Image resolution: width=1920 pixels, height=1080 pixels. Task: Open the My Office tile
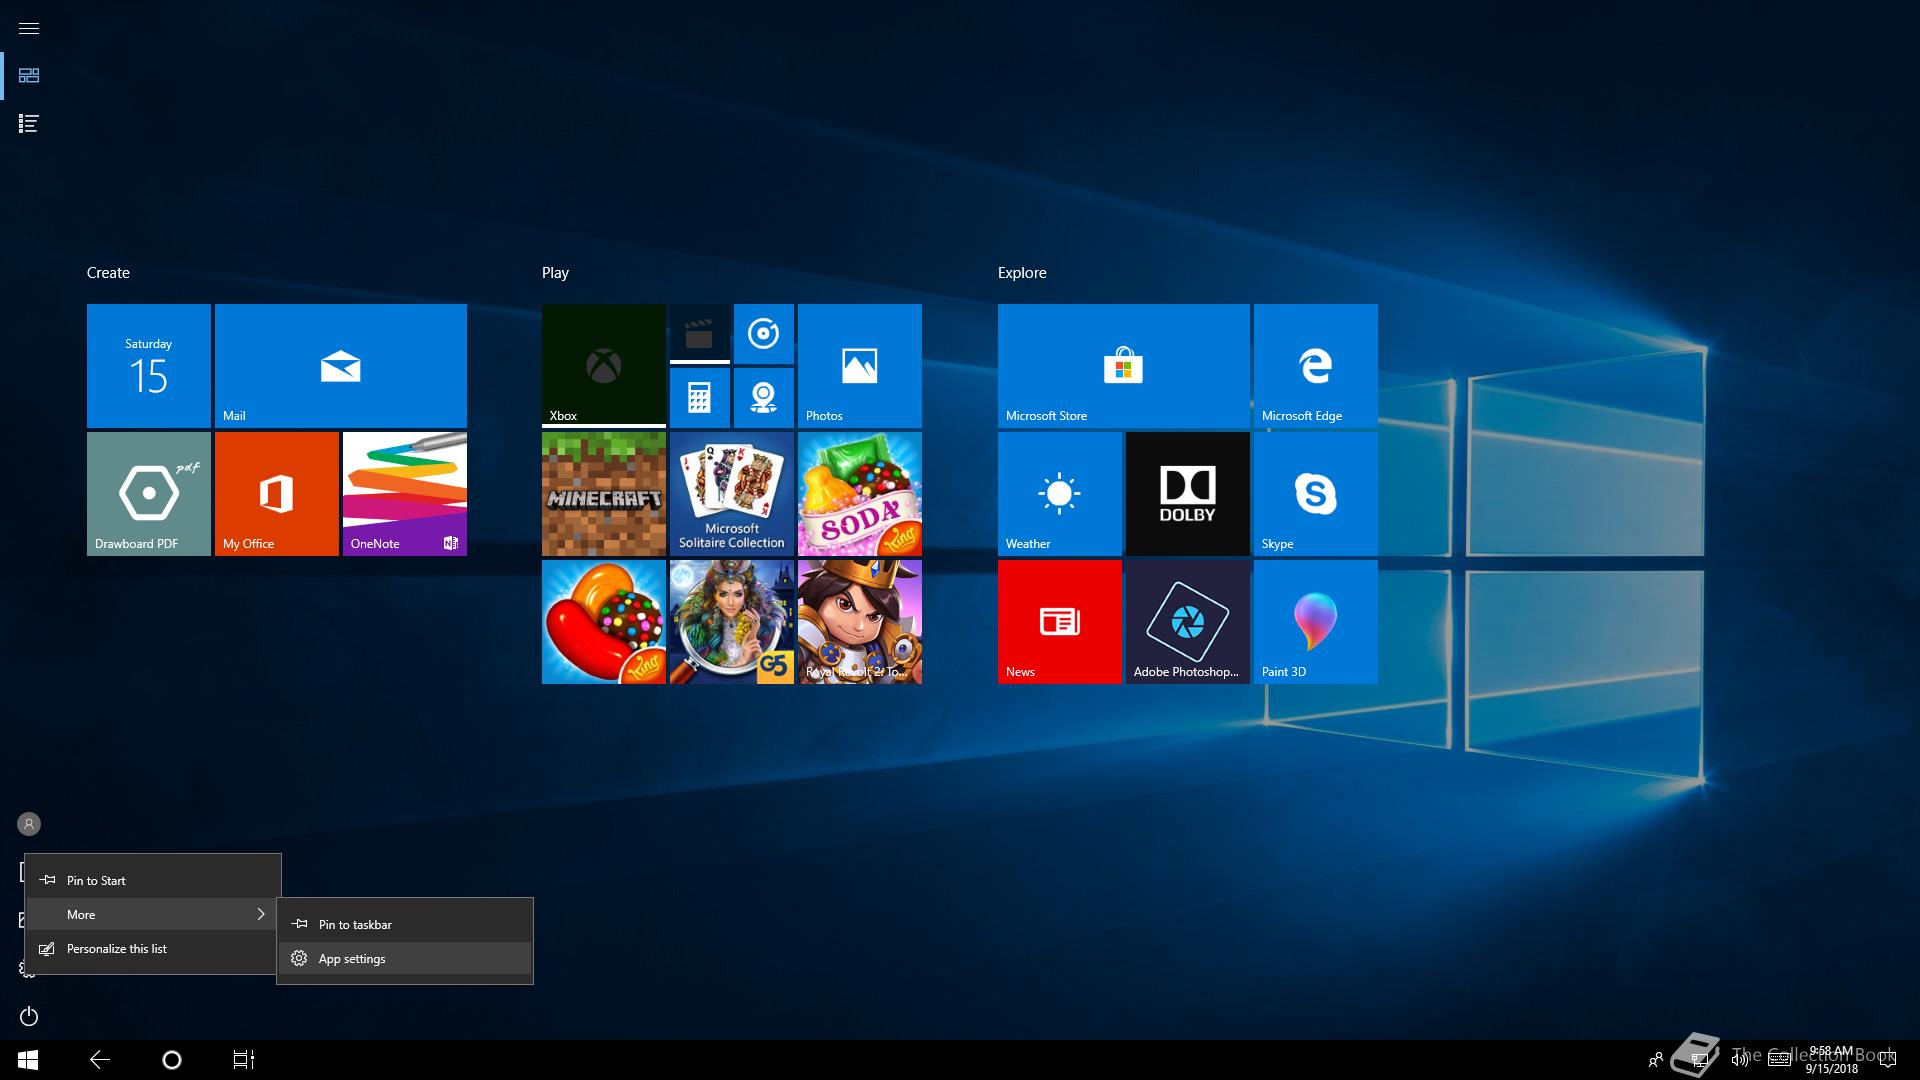[x=277, y=494]
